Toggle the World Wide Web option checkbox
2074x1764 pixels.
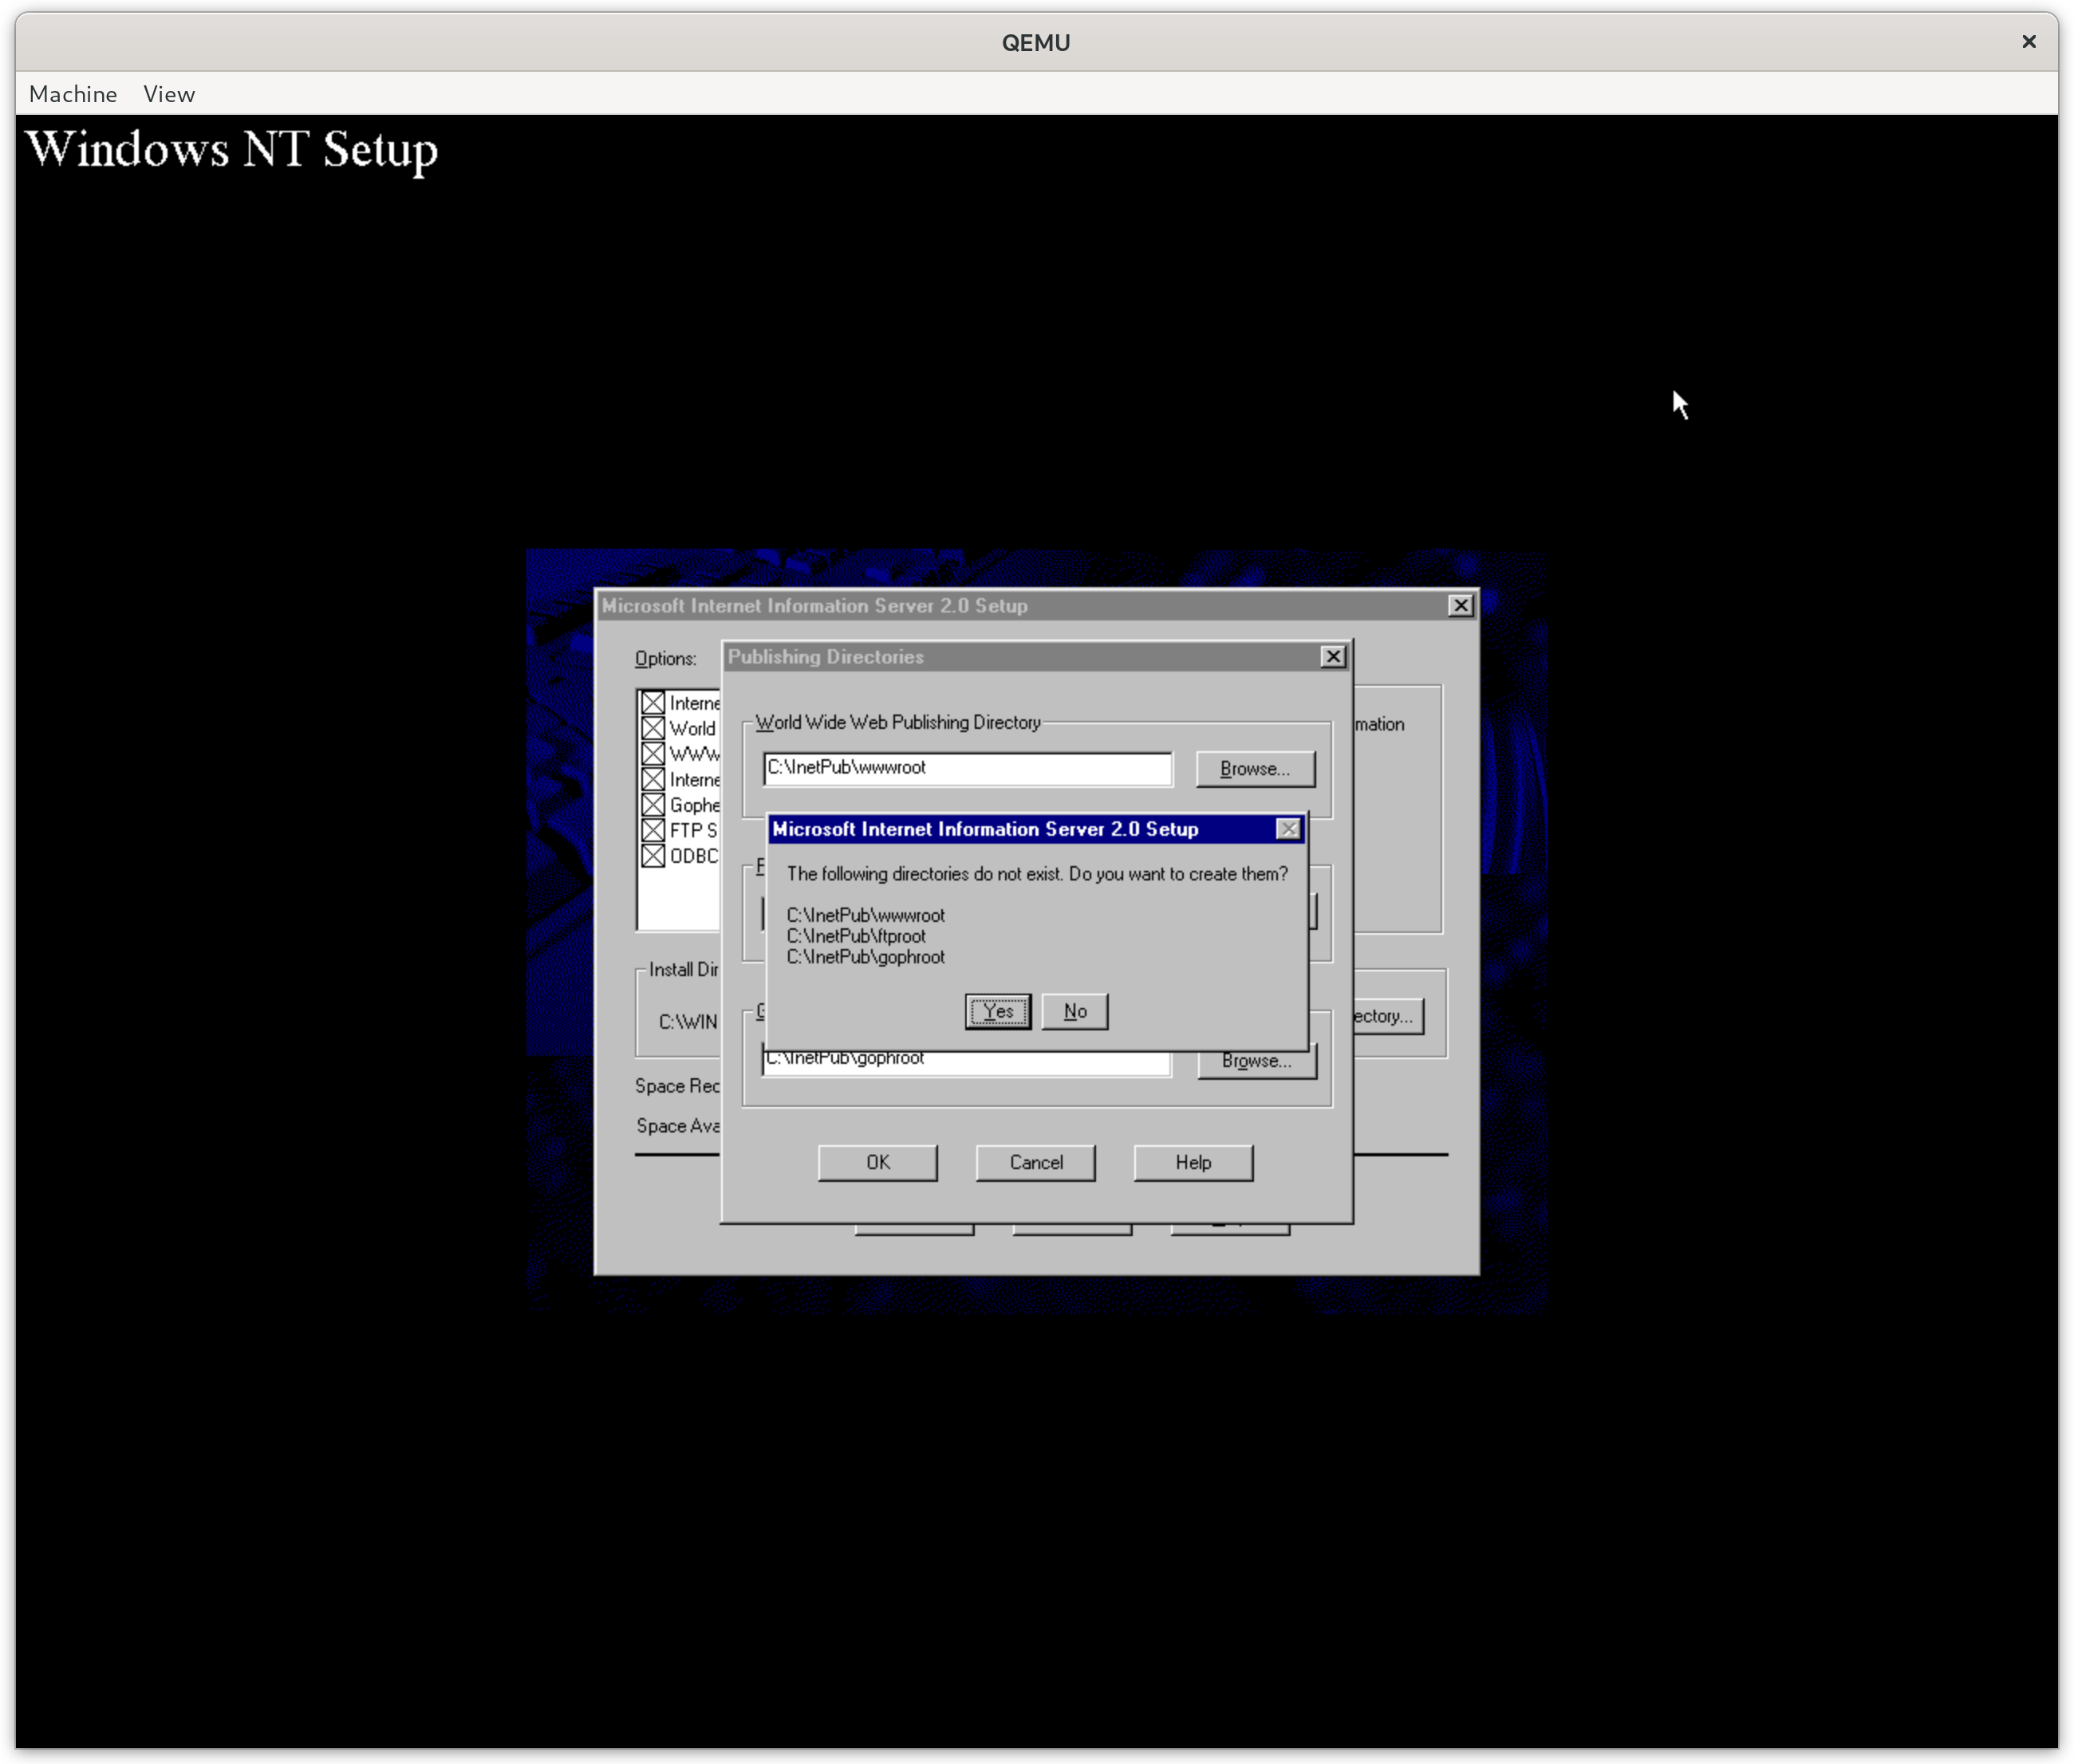pyautogui.click(x=653, y=728)
